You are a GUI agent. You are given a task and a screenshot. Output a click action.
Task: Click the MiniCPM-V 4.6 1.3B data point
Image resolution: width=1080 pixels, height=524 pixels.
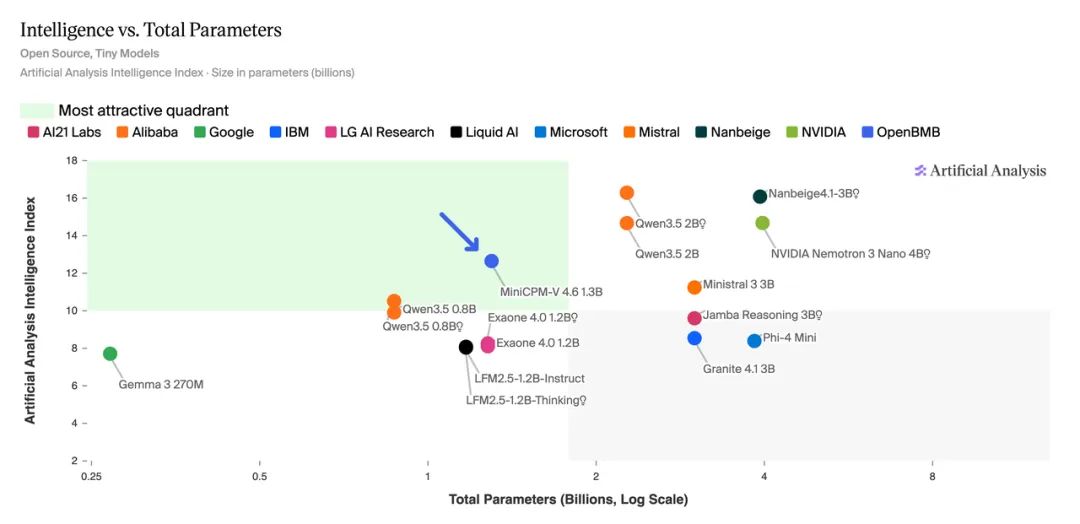(491, 261)
